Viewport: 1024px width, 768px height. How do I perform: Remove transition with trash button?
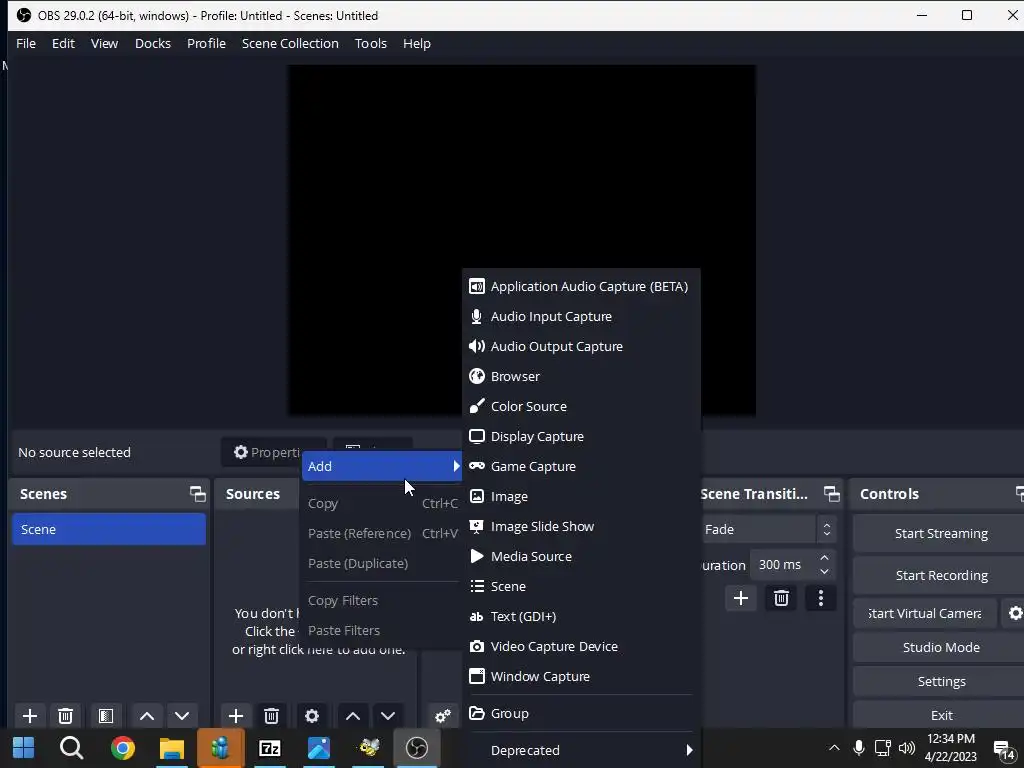pos(781,598)
